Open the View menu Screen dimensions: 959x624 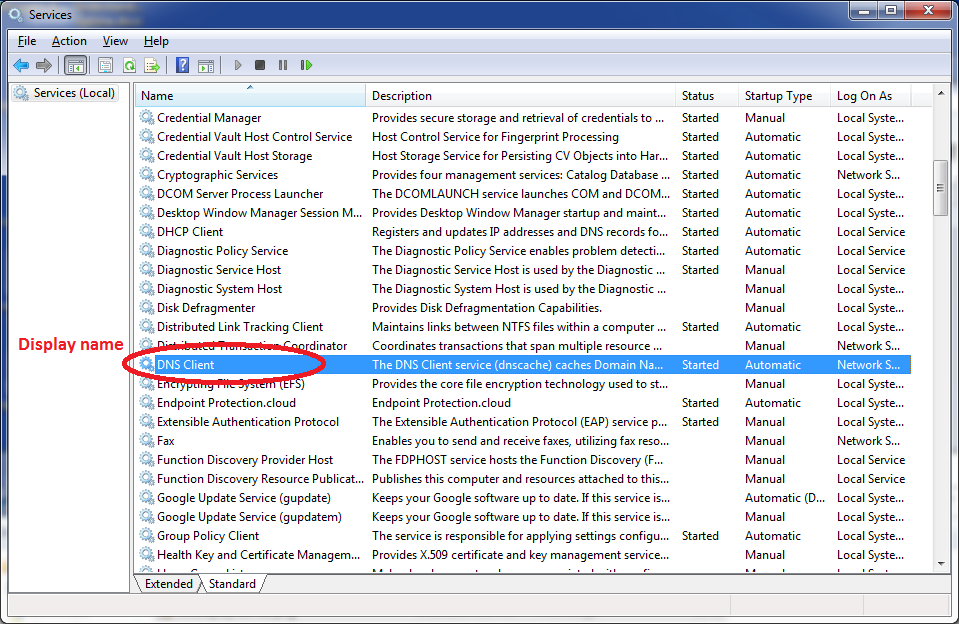tap(115, 41)
